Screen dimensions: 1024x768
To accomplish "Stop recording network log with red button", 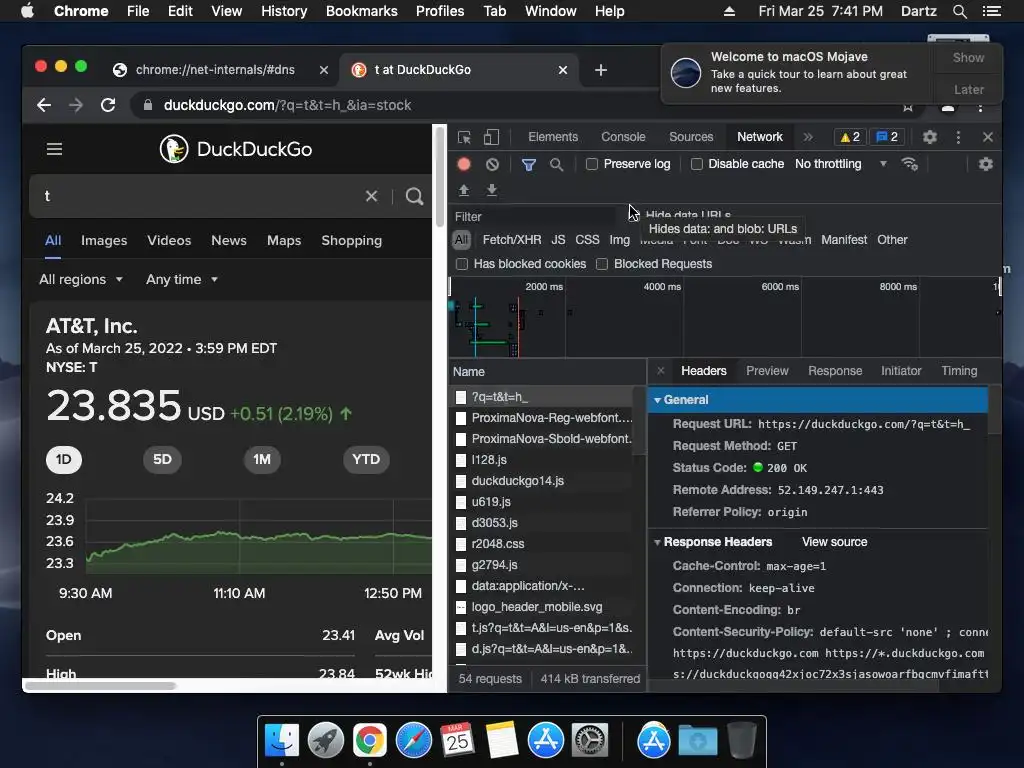I will click(x=464, y=165).
